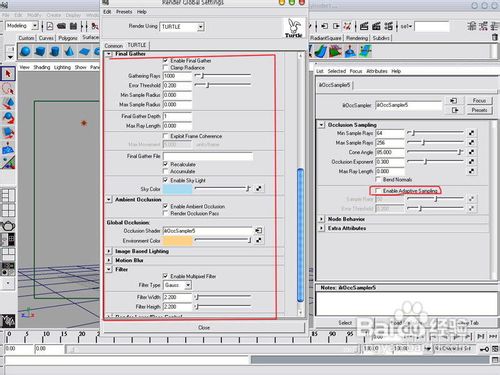Enable the Accumulate checkbox
This screenshot has height=375, width=500.
coord(165,171)
